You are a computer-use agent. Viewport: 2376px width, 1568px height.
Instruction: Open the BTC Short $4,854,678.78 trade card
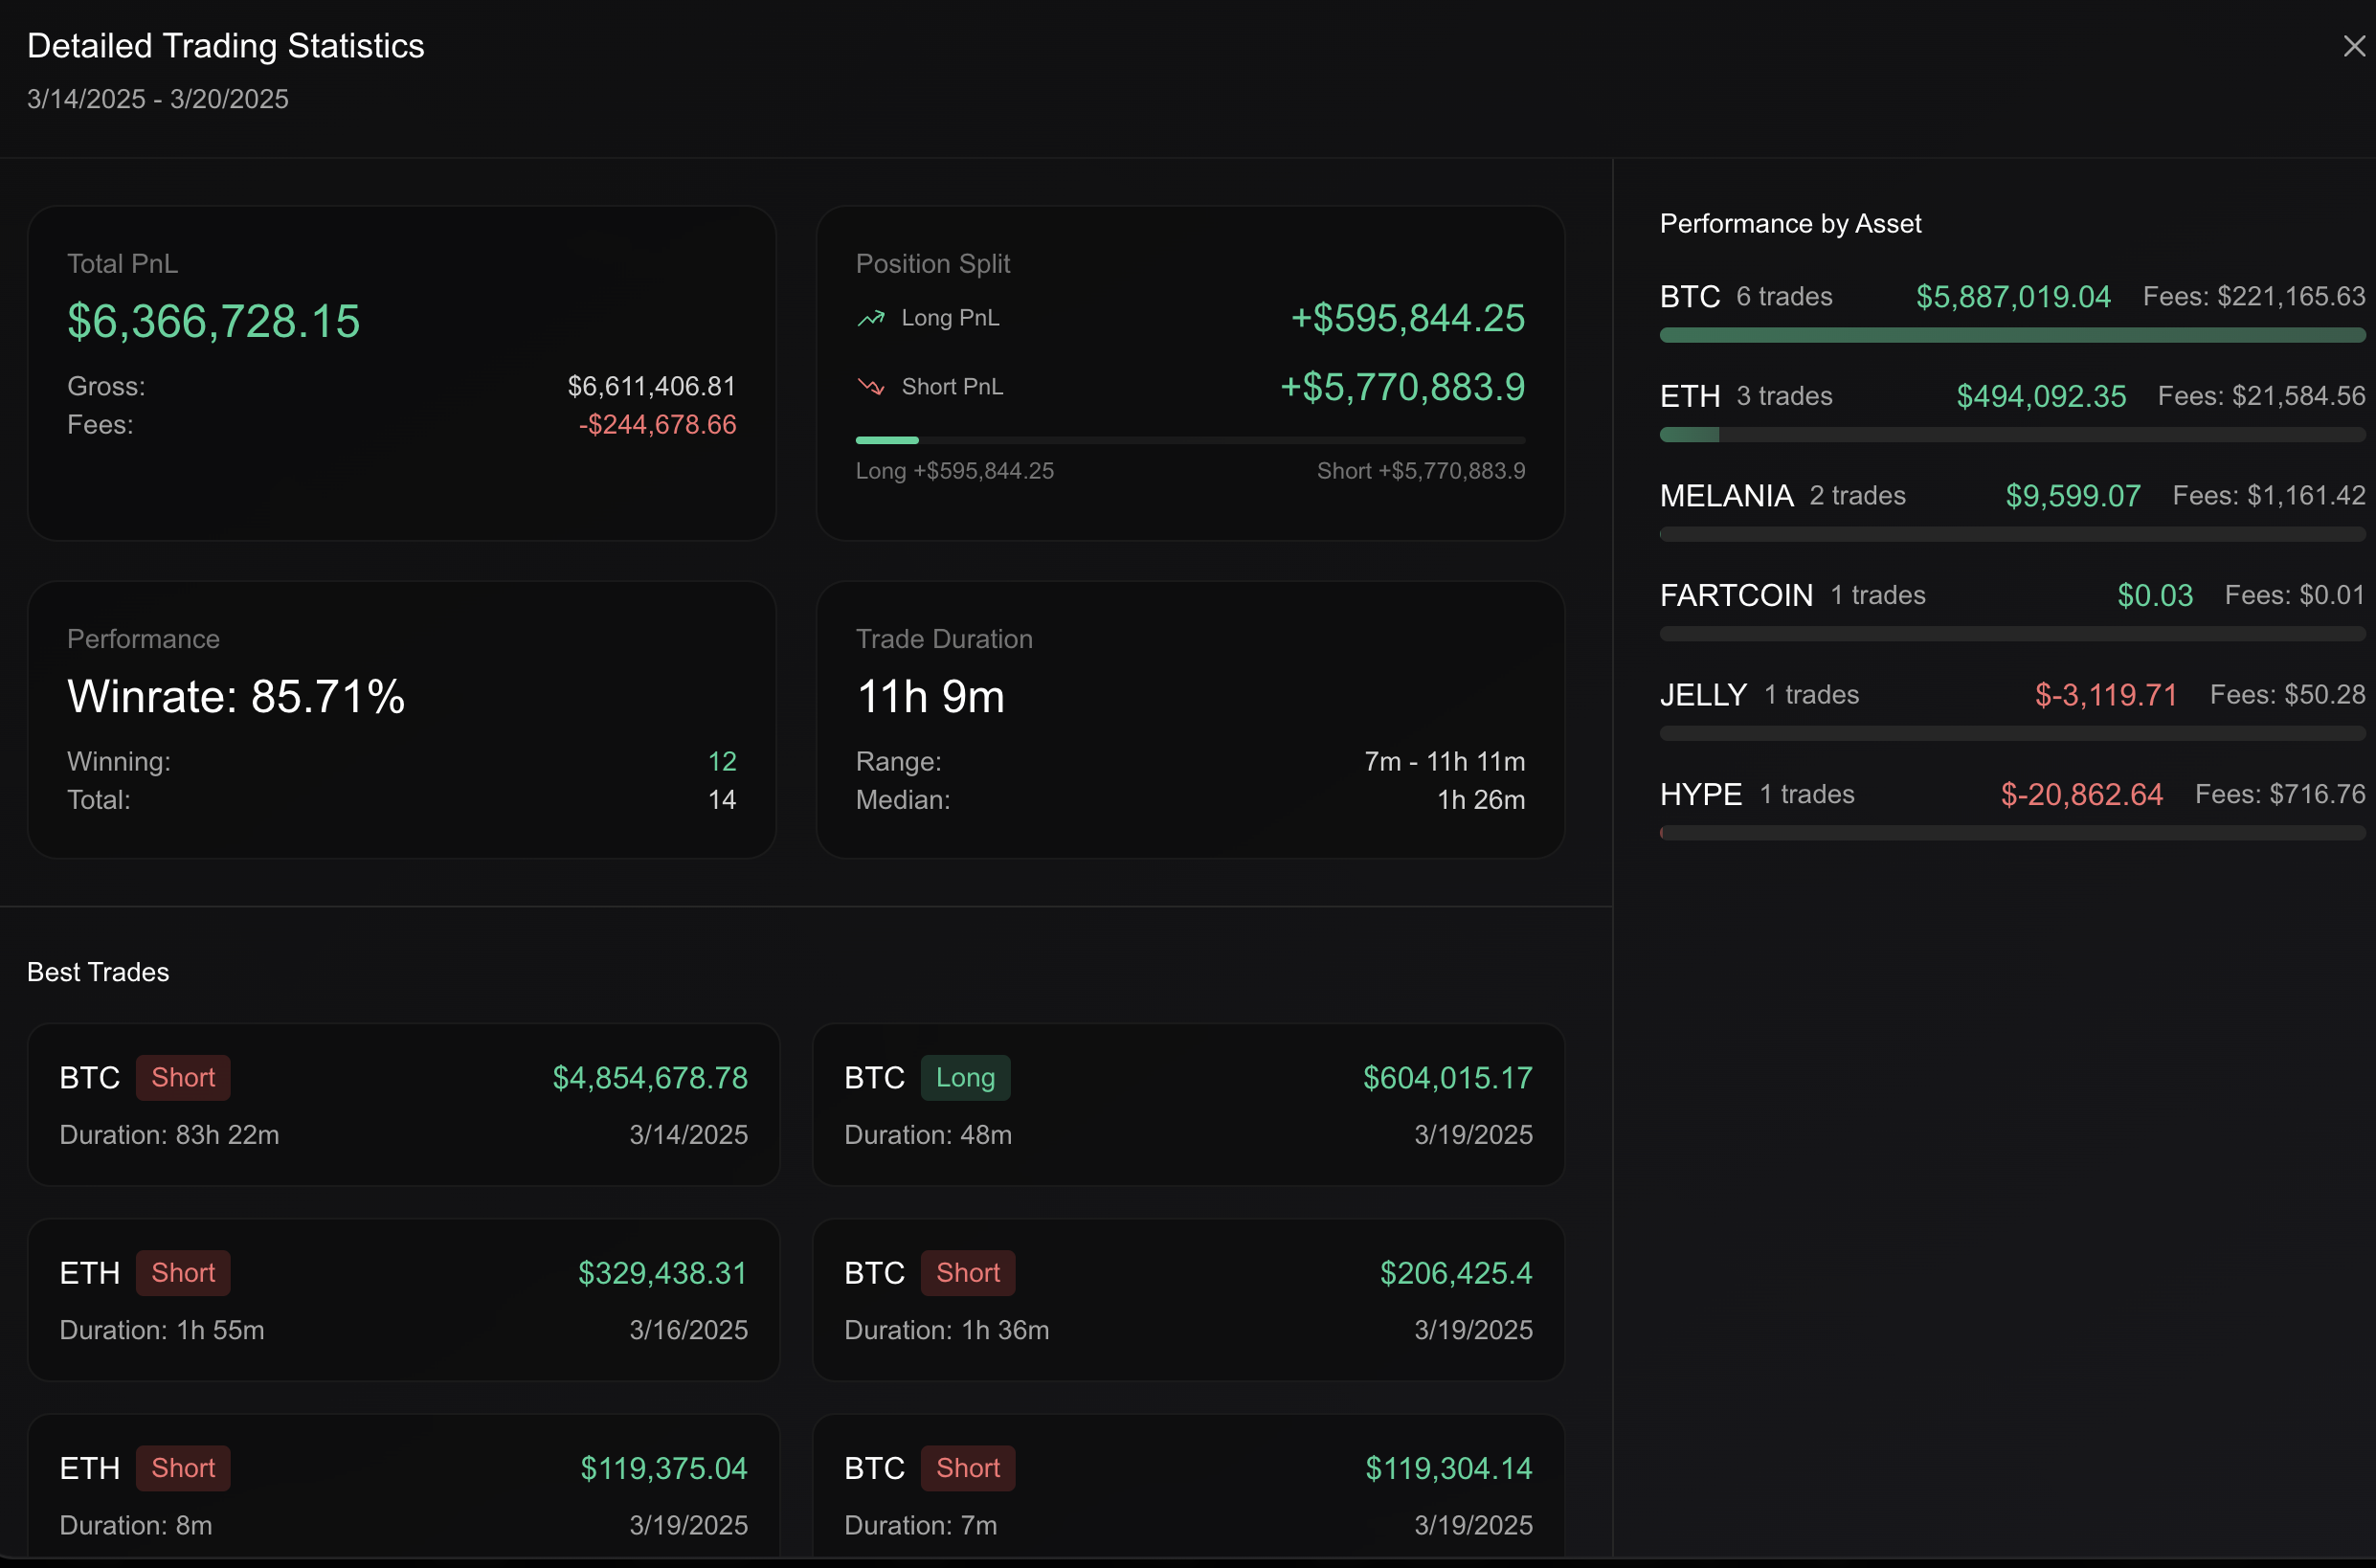click(x=403, y=1105)
